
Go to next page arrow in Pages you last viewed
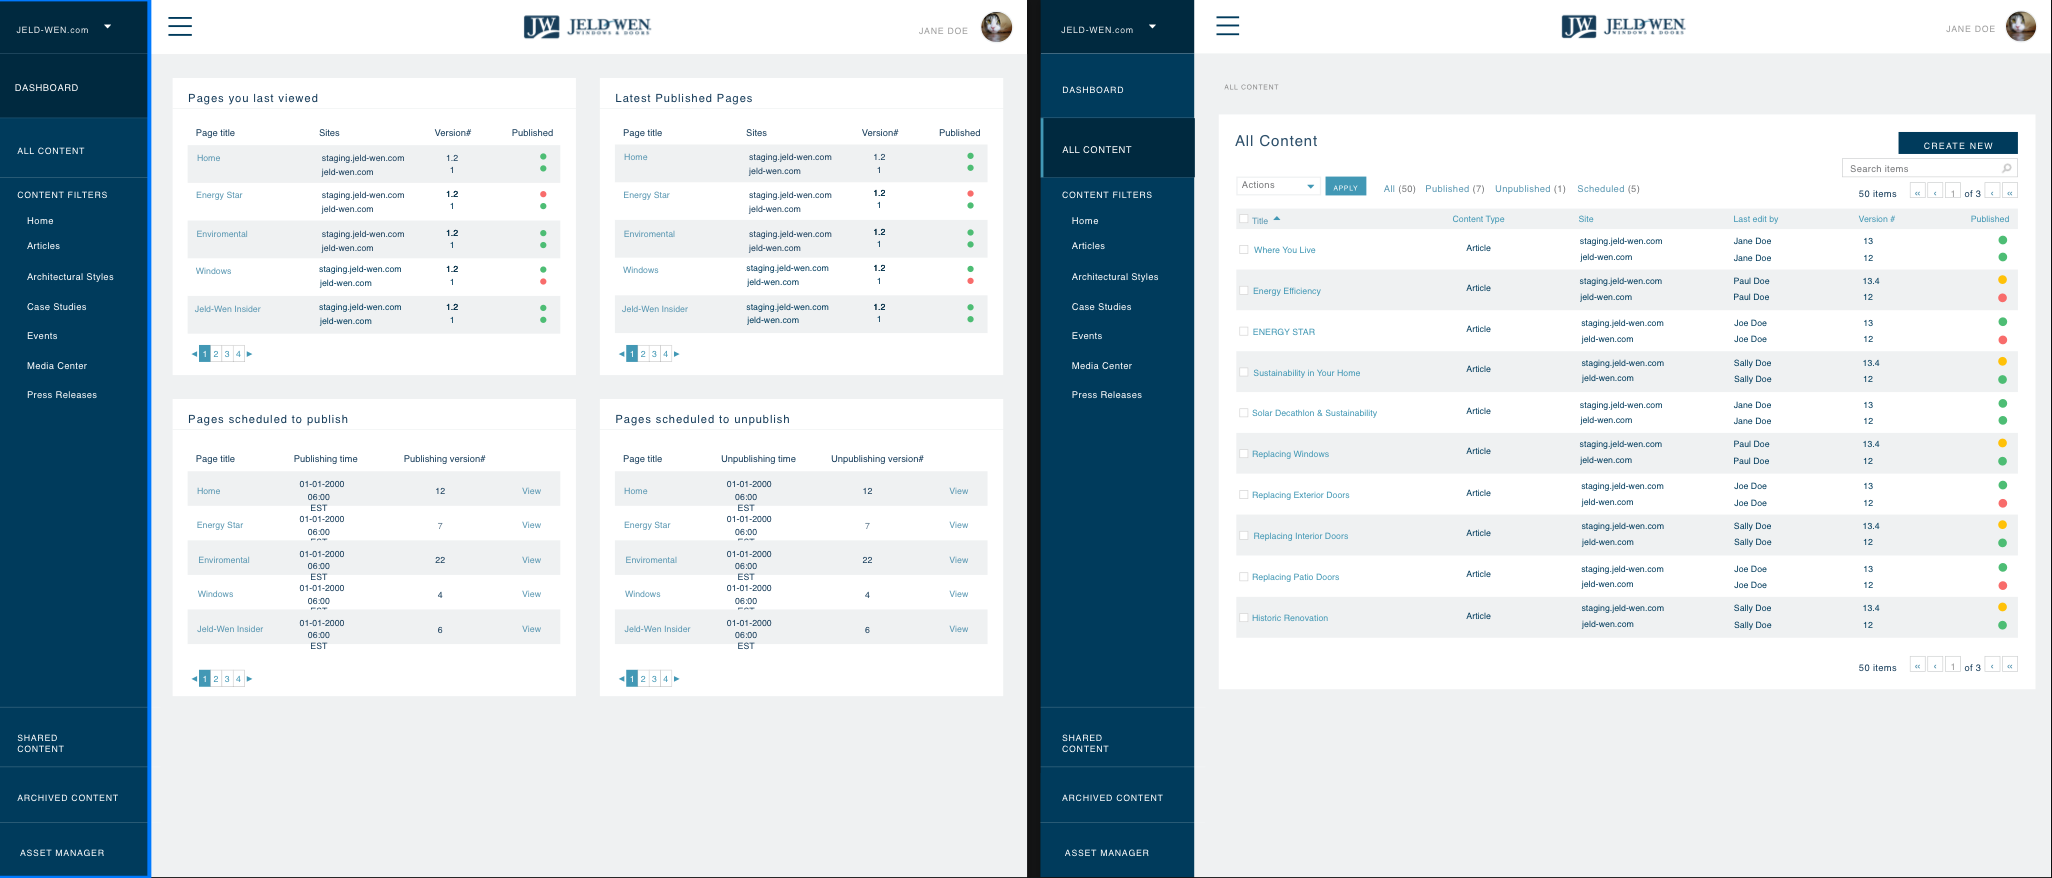pyautogui.click(x=249, y=354)
